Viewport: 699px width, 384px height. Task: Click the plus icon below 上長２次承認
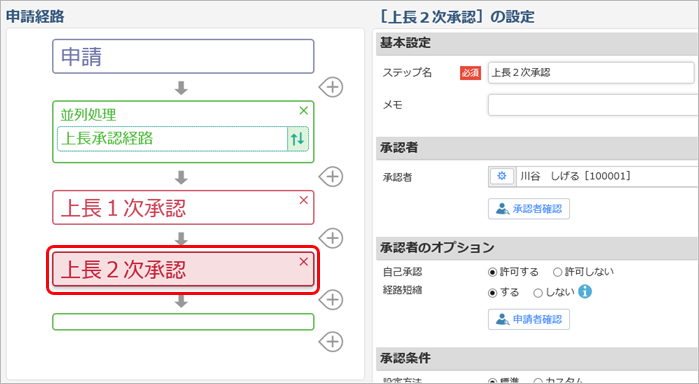tap(331, 299)
